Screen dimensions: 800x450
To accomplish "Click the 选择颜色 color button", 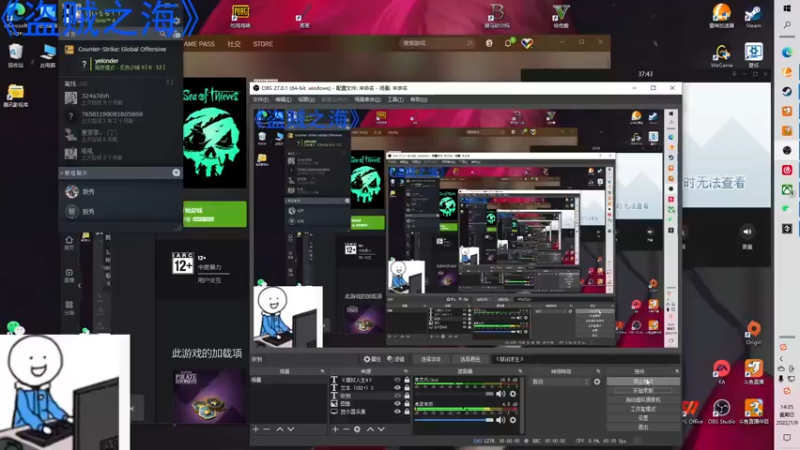I will point(470,359).
